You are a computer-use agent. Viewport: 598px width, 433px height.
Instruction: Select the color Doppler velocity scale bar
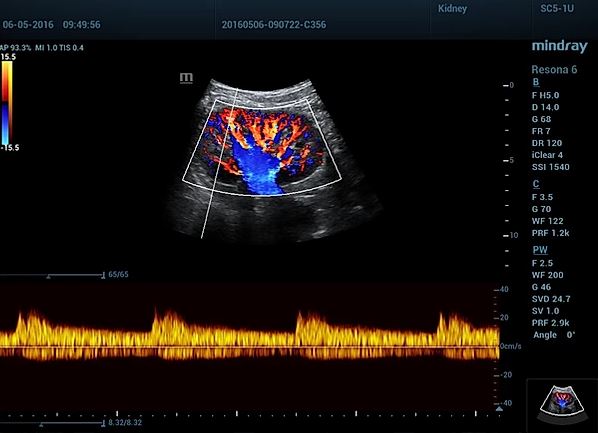(x=7, y=103)
